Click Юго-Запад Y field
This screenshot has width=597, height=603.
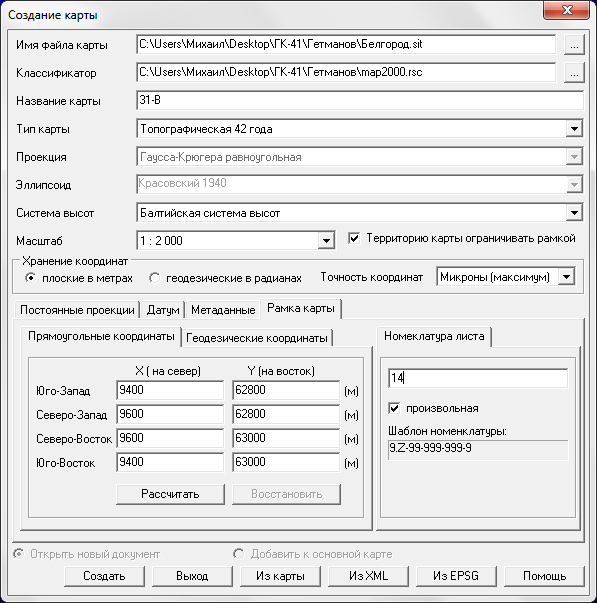click(286, 390)
